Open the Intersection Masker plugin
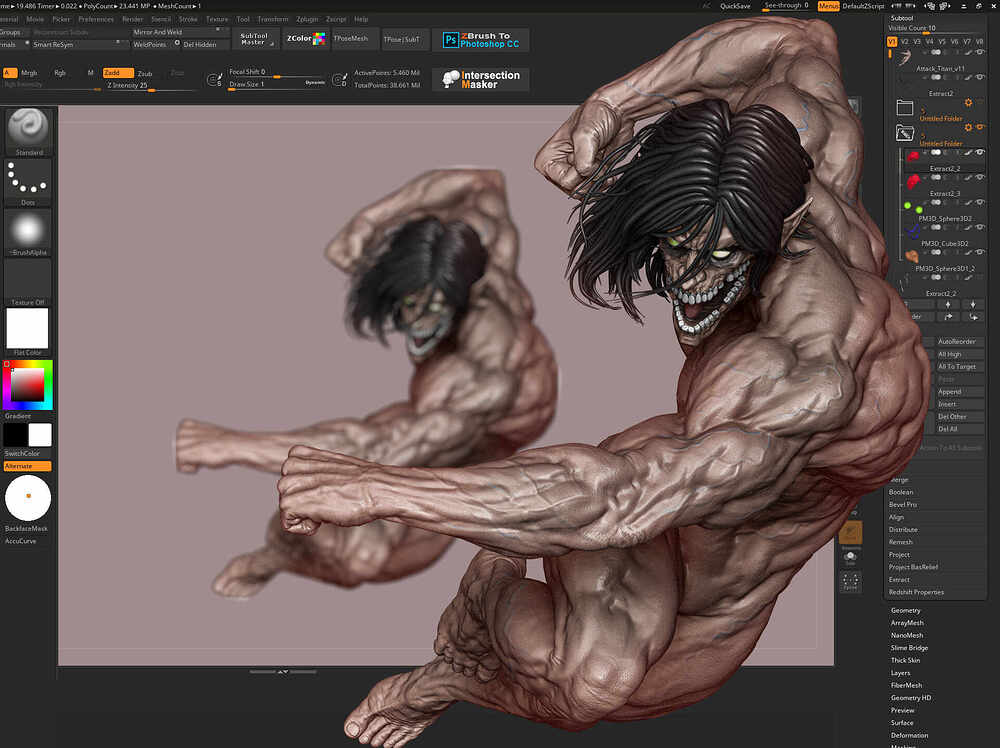 point(481,80)
